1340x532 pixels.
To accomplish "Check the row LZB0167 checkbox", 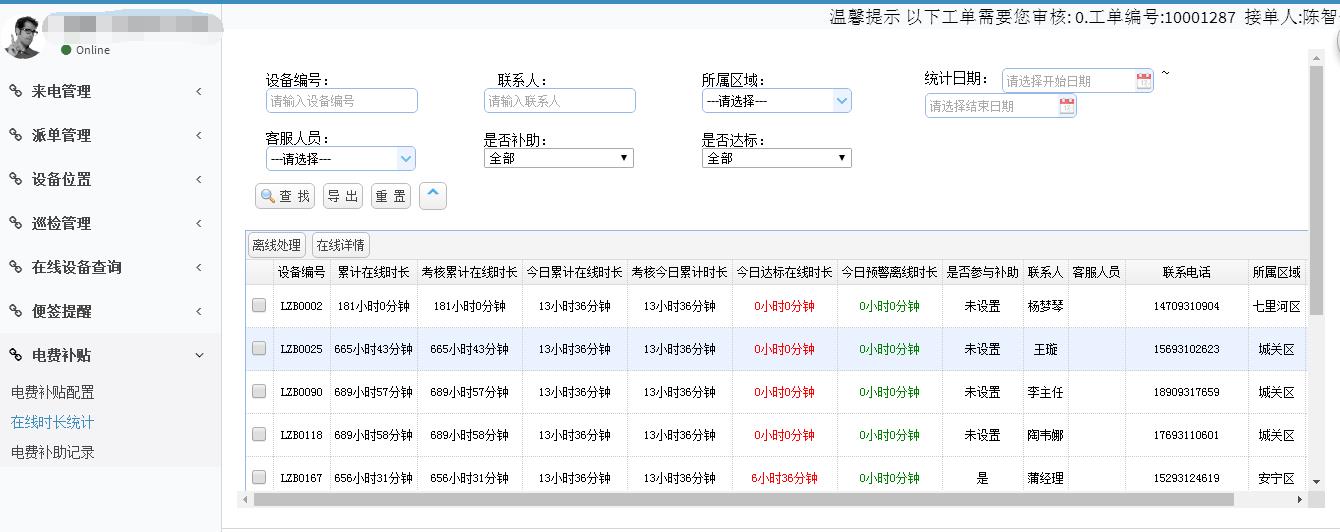I will coord(259,477).
